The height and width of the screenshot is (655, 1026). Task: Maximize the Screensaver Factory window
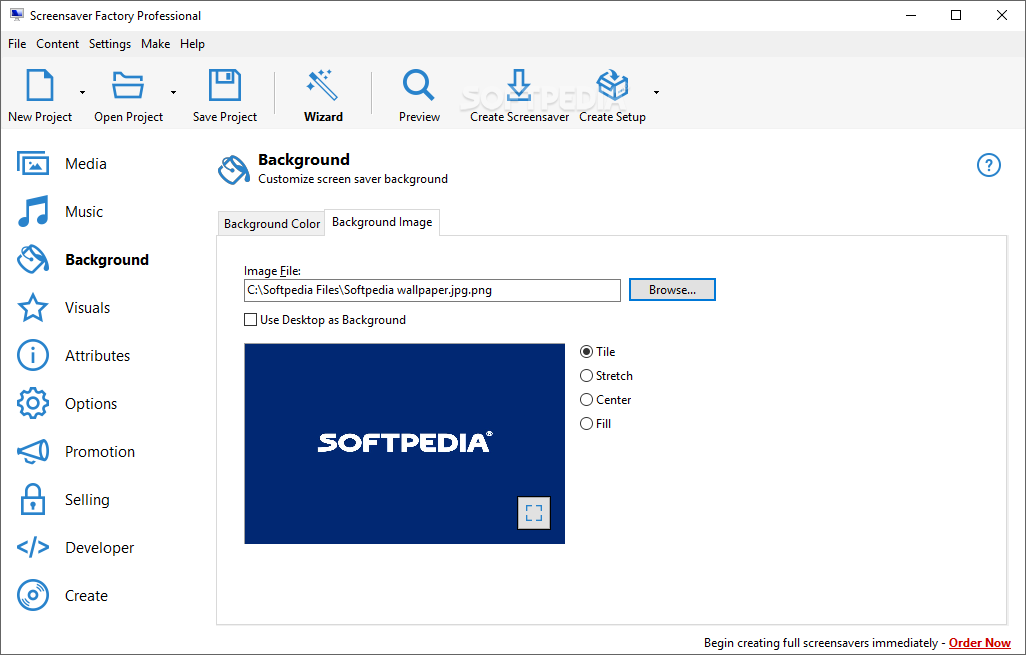pyautogui.click(x=956, y=16)
